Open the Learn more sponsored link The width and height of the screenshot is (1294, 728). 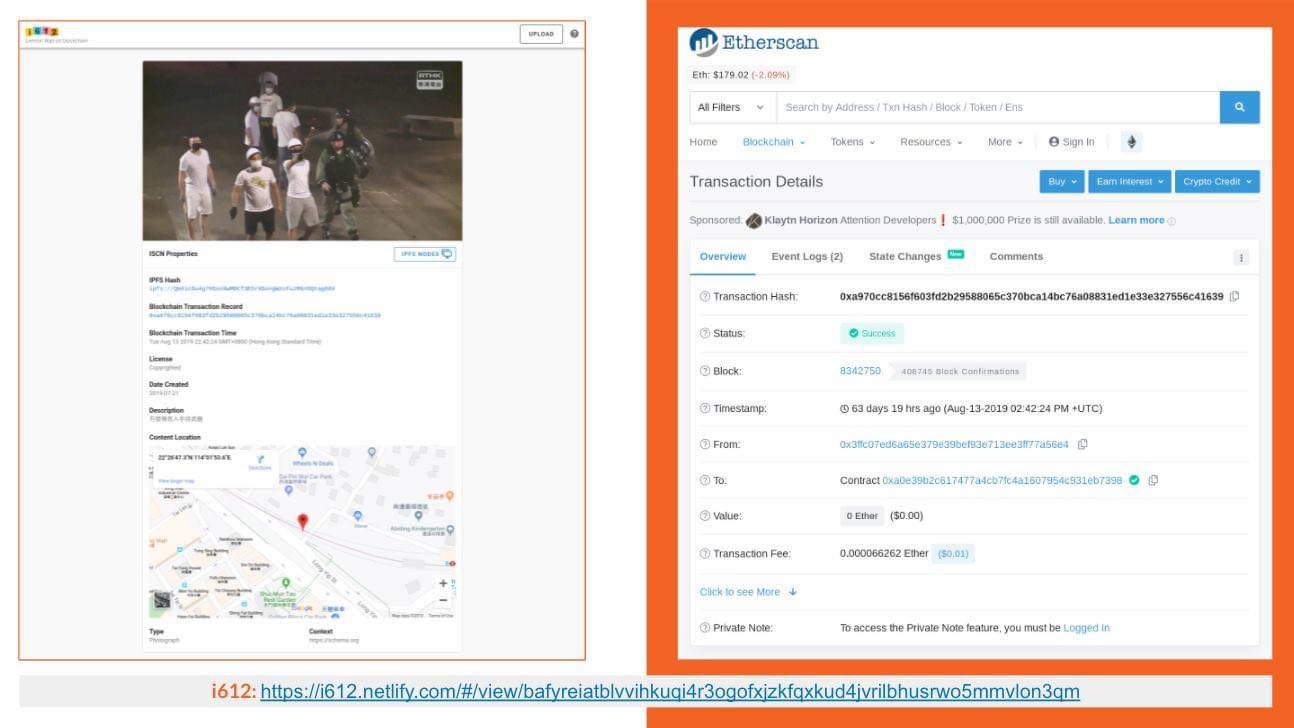click(1136, 220)
